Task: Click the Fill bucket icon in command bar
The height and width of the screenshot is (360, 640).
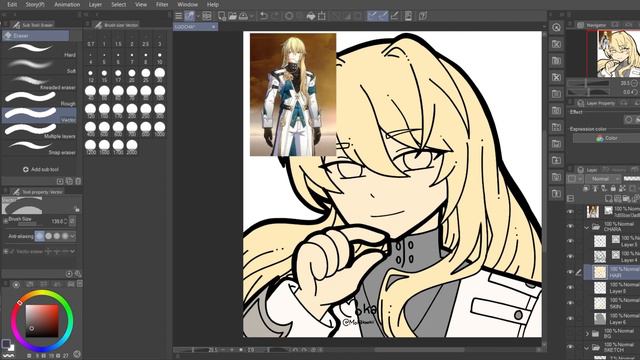Action: pyautogui.click(x=311, y=16)
